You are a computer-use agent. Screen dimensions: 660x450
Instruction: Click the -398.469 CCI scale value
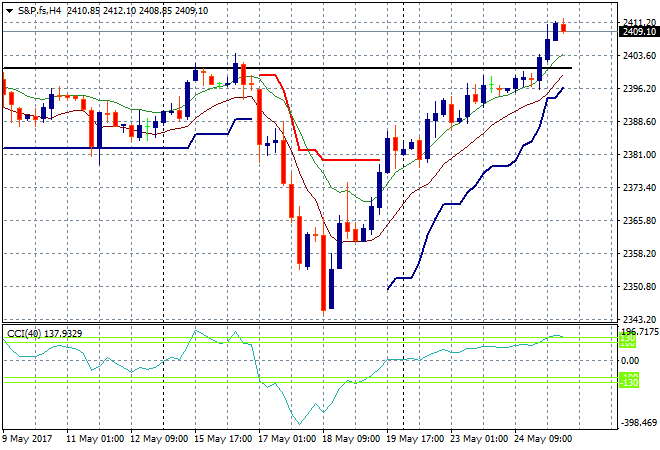[x=638, y=423]
